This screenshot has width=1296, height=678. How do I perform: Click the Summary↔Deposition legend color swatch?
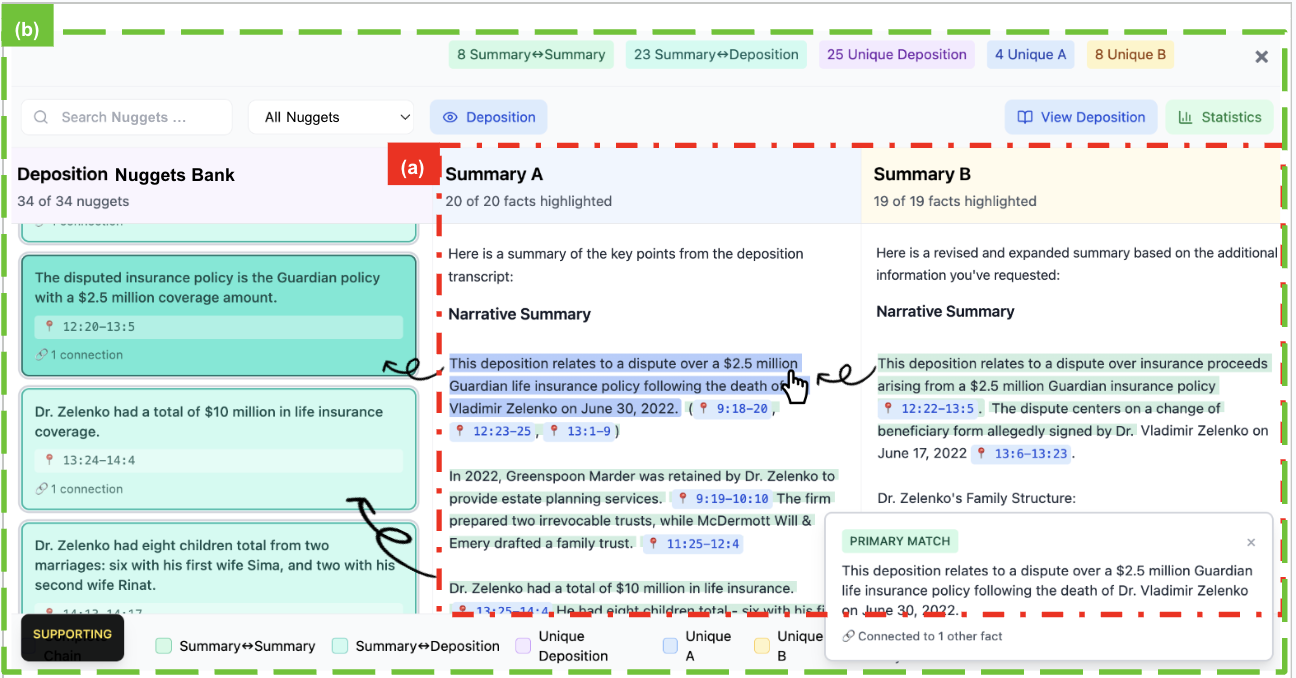coord(340,646)
